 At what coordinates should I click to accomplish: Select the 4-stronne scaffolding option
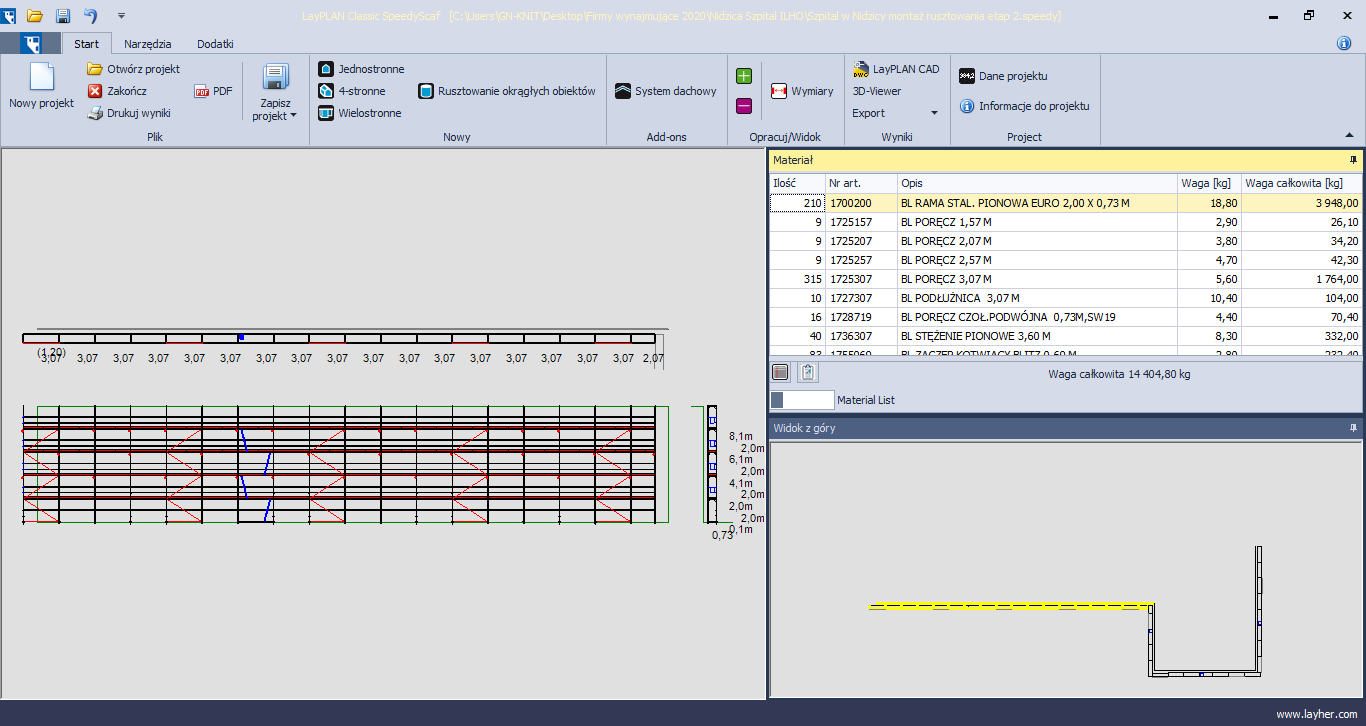pos(326,91)
